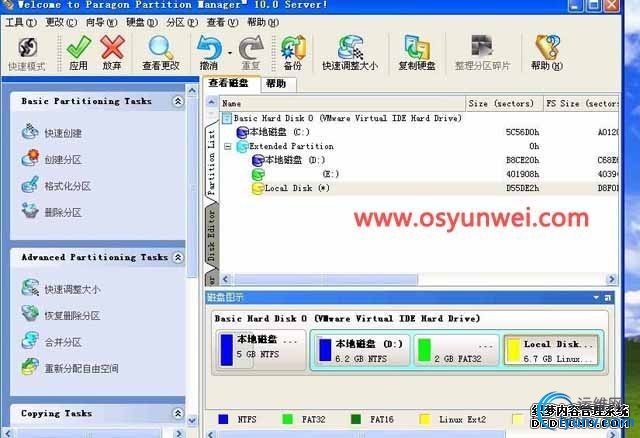
Task: Collapse the Advanced Partitioning Tasks panel
Action: [x=178, y=257]
